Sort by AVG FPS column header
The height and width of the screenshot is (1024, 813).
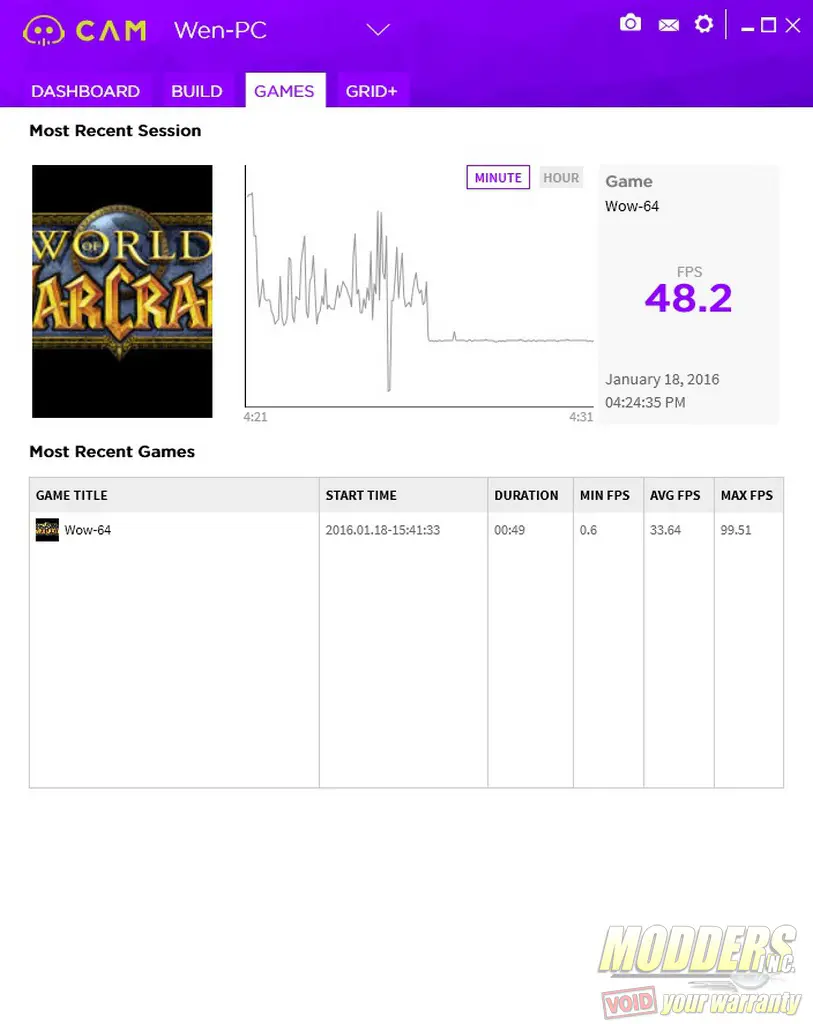675,495
